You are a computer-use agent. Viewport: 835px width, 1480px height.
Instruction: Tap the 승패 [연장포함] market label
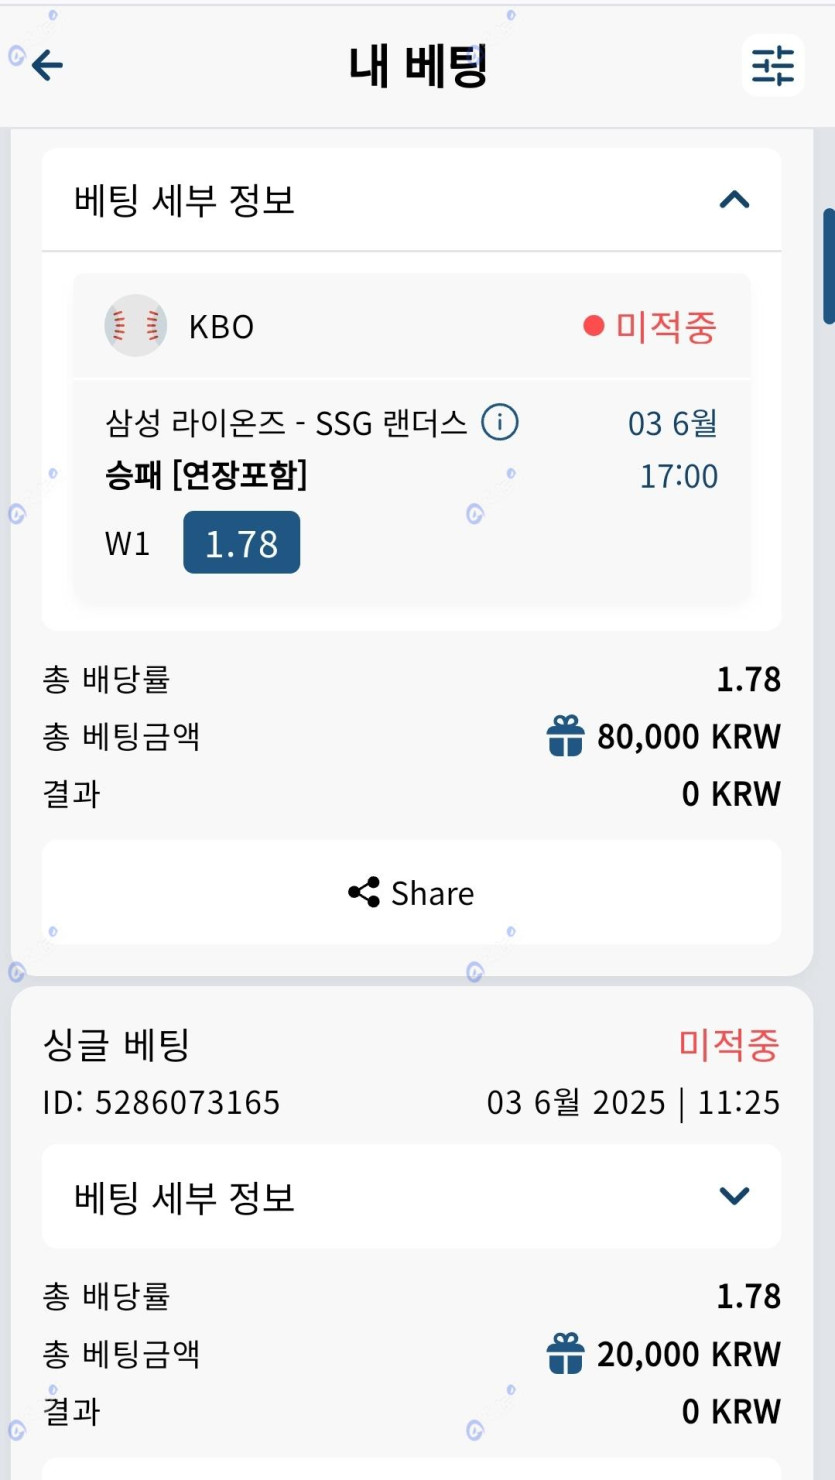point(206,477)
